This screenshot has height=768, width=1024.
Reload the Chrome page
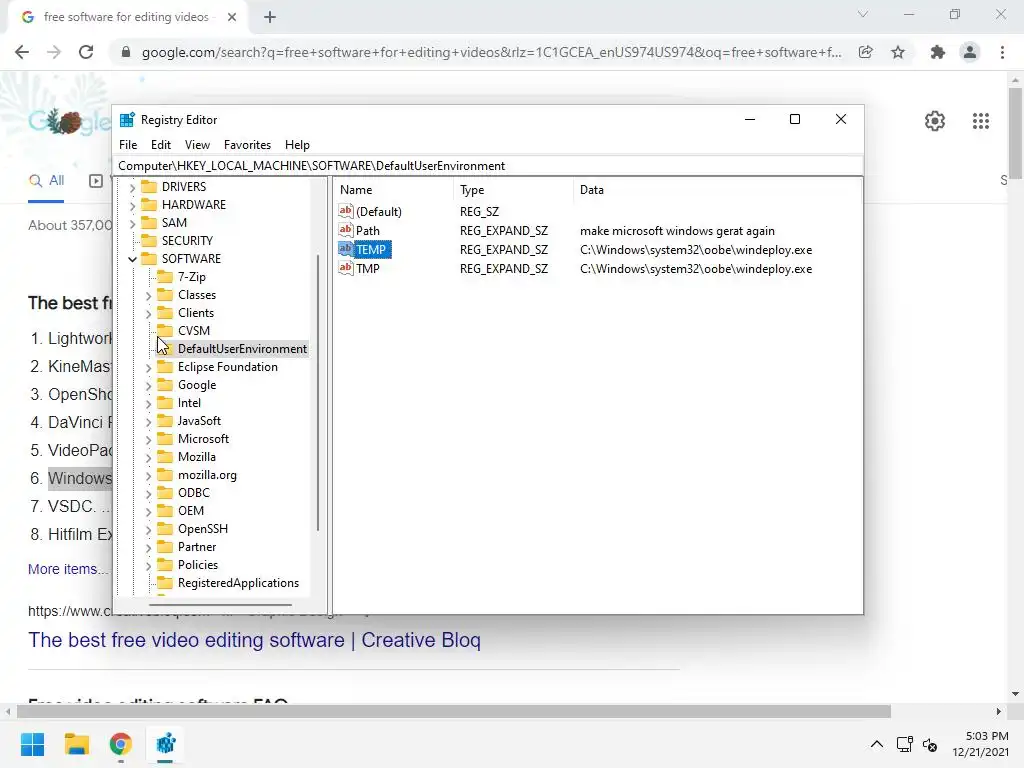click(x=86, y=52)
